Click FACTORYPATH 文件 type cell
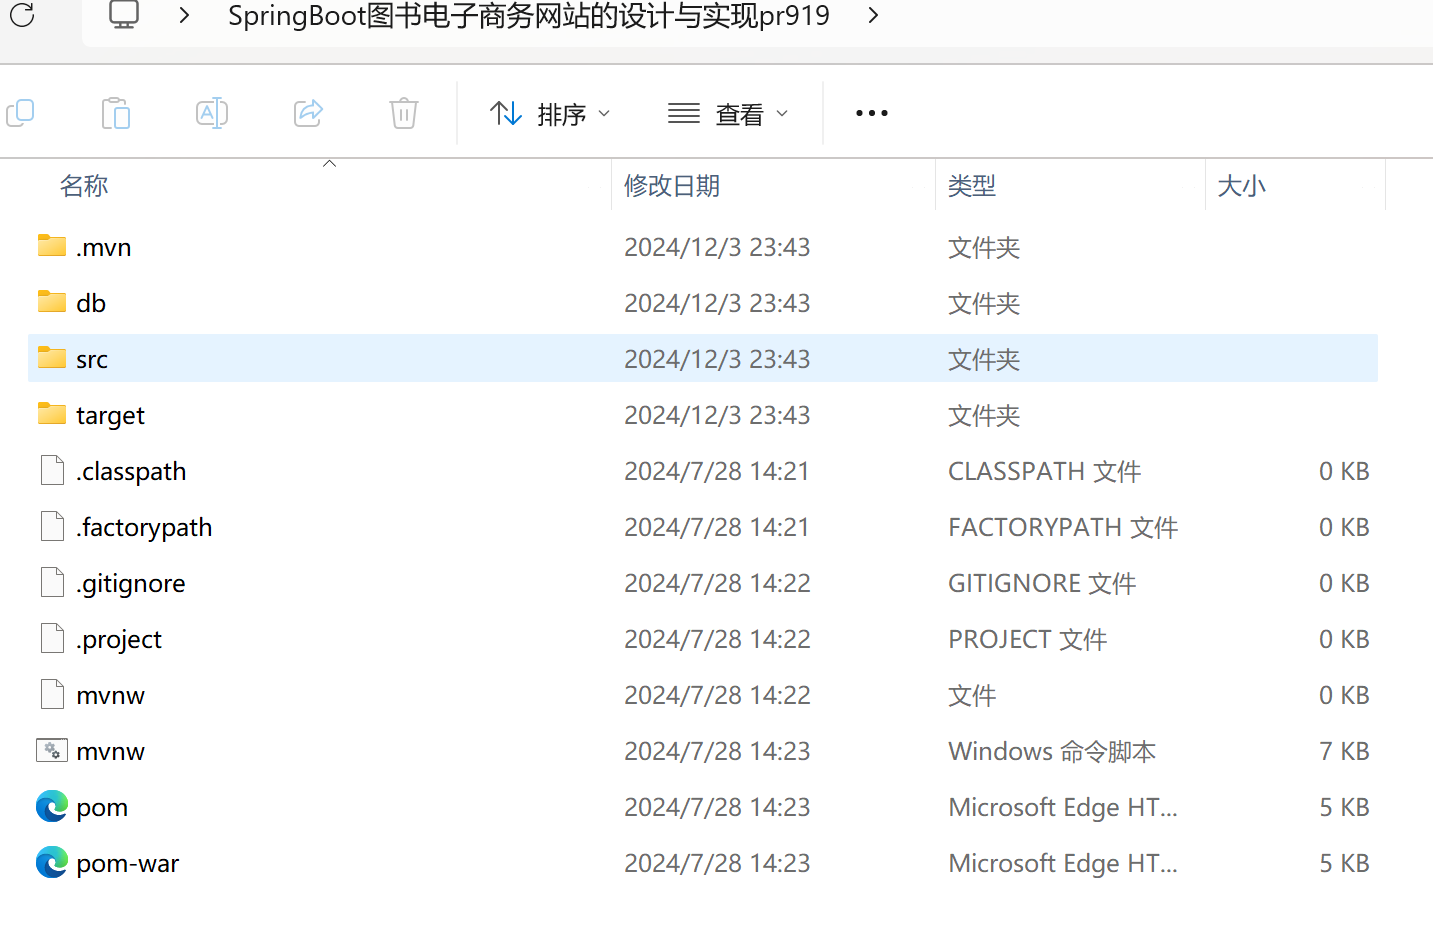Viewport: 1433px width, 947px height. point(1063,527)
